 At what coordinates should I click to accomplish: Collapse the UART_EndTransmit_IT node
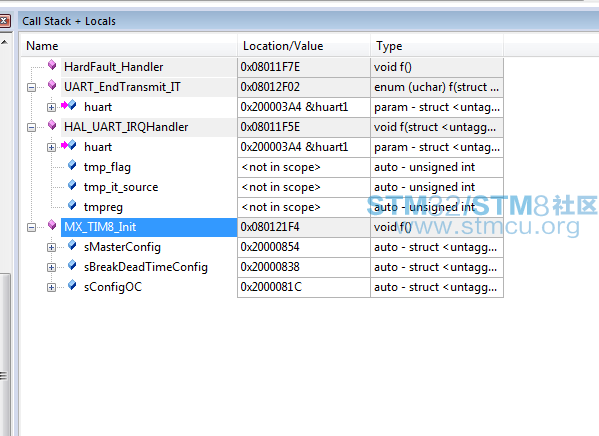(32, 88)
